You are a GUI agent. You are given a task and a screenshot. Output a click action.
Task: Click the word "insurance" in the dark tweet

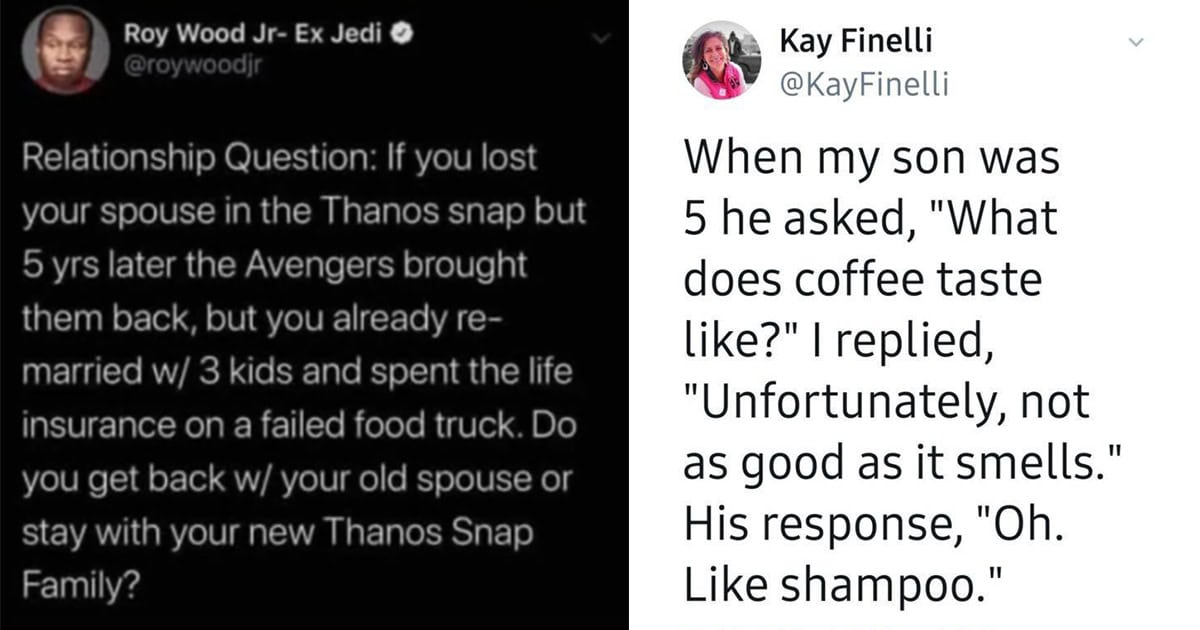pos(82,427)
